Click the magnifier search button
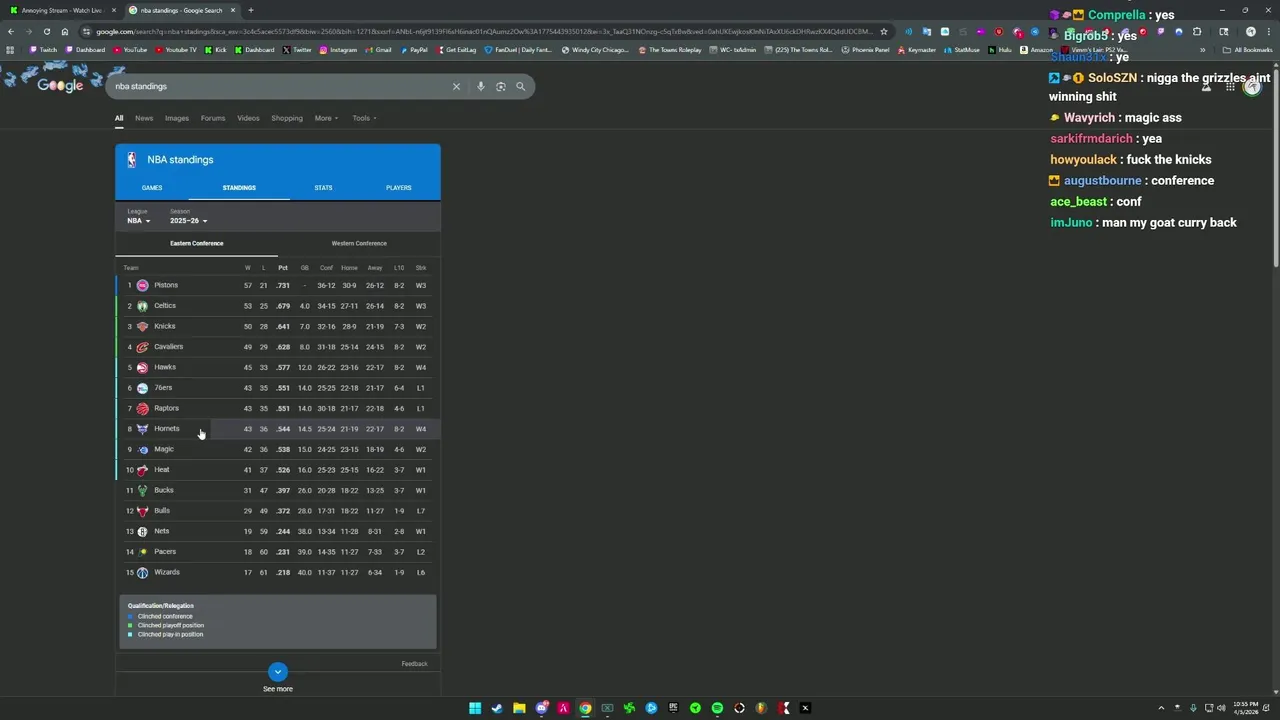Viewport: 1280px width, 720px height. click(x=521, y=87)
